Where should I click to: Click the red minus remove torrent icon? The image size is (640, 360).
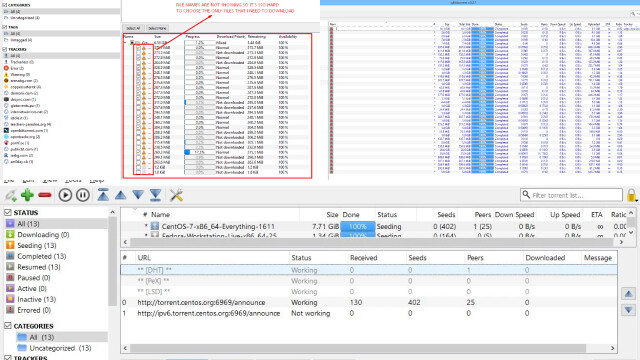[x=44, y=196]
